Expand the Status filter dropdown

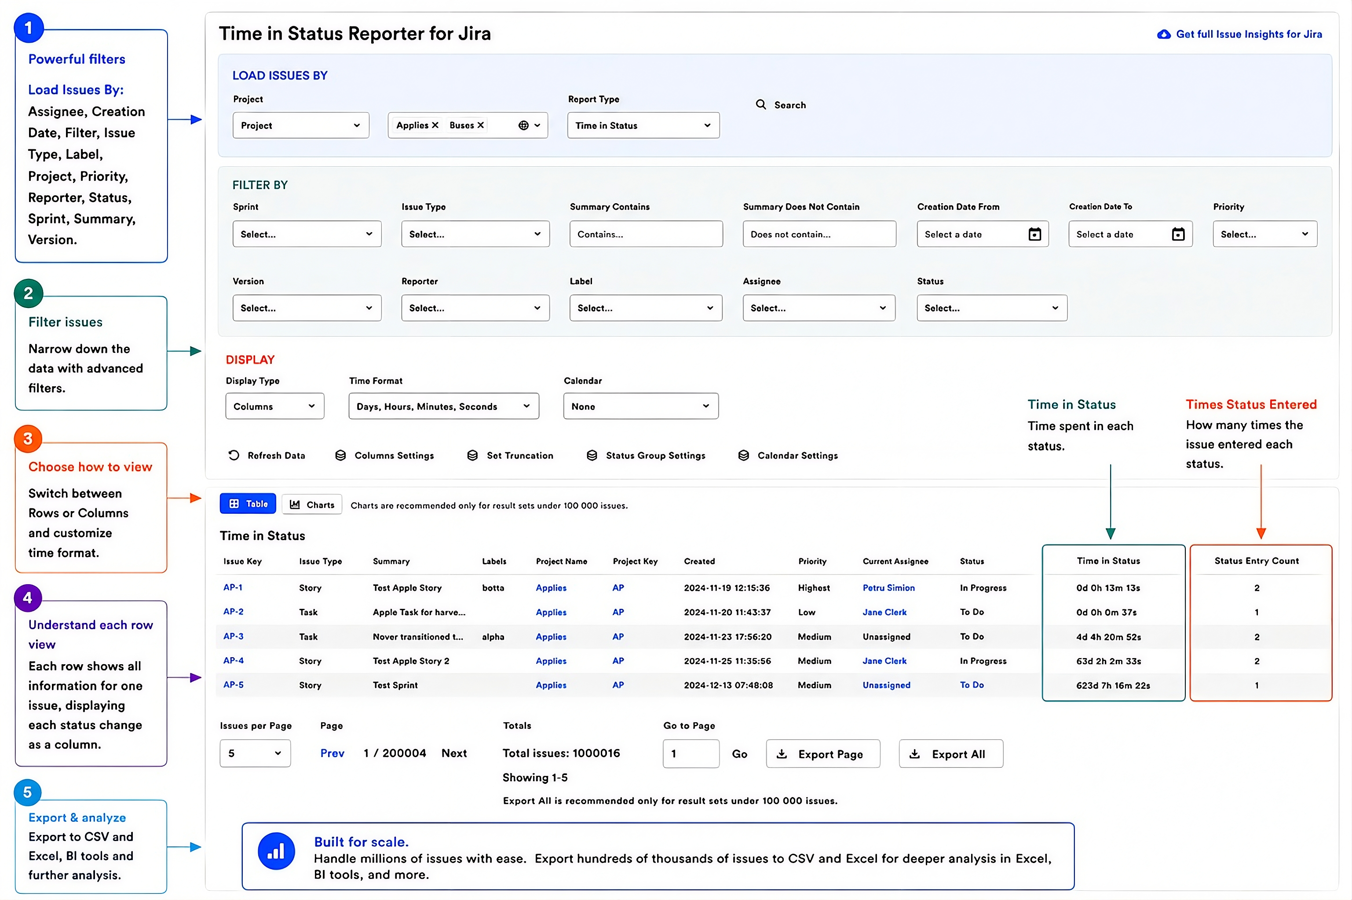[992, 308]
